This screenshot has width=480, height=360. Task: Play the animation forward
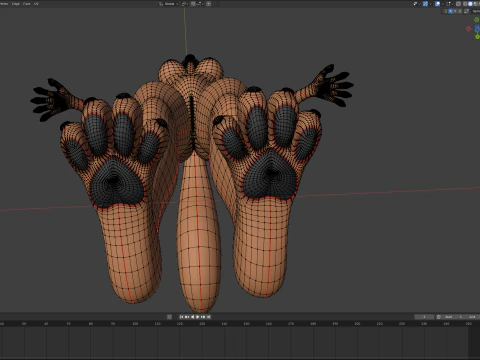click(x=198, y=317)
